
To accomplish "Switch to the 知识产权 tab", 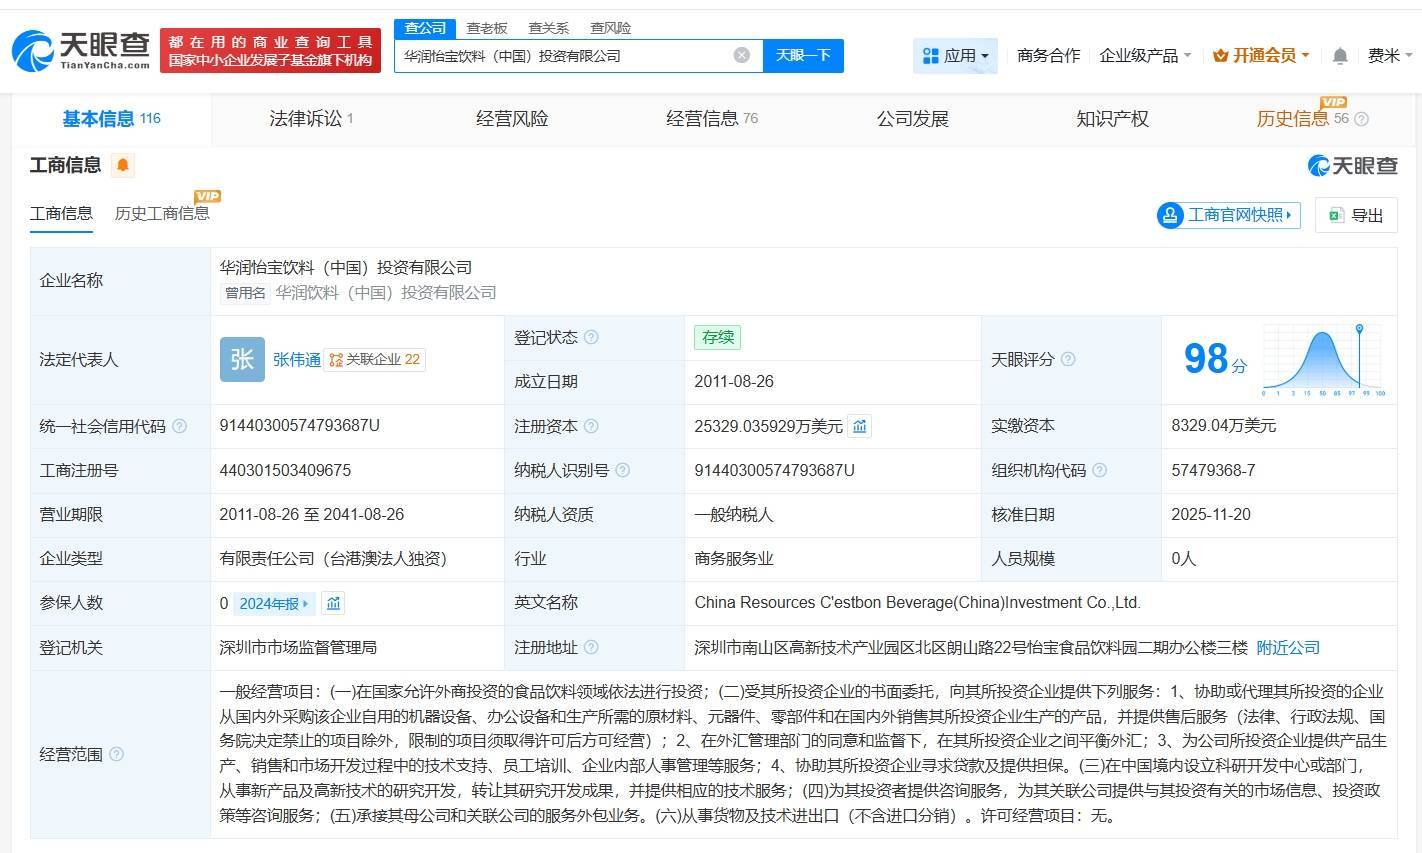I will pos(1112,119).
